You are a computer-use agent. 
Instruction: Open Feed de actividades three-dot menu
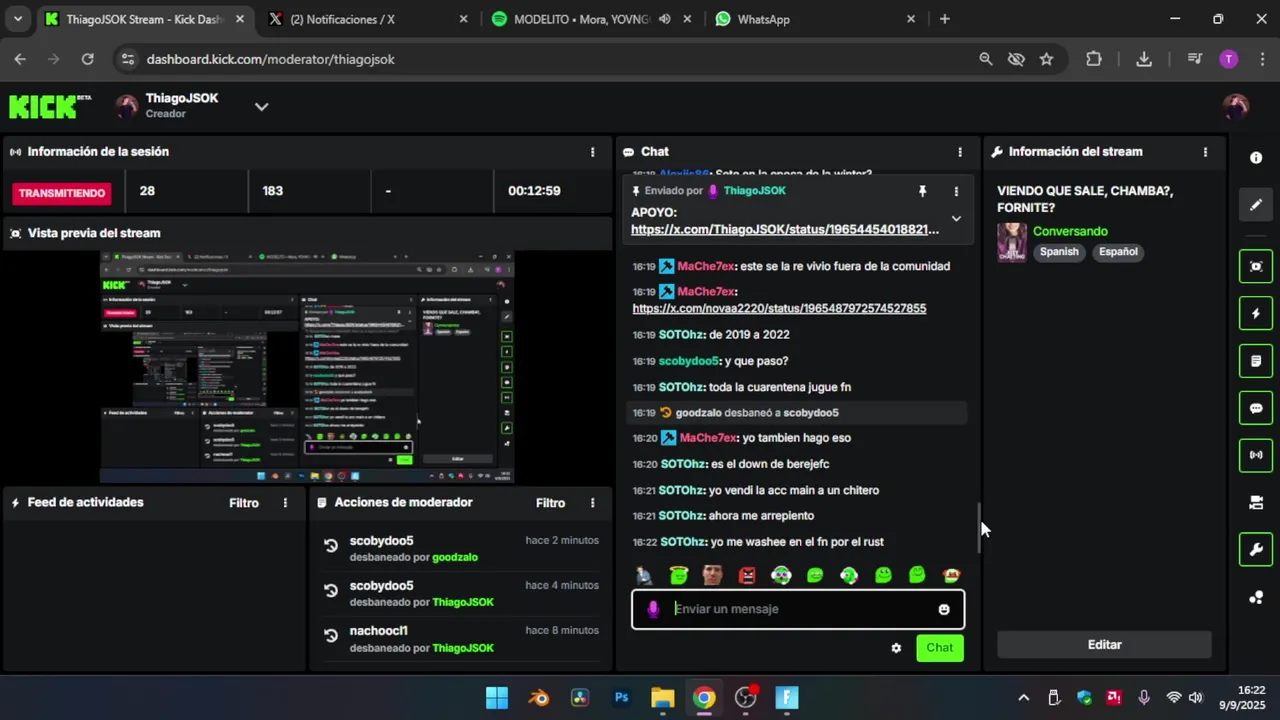click(285, 503)
